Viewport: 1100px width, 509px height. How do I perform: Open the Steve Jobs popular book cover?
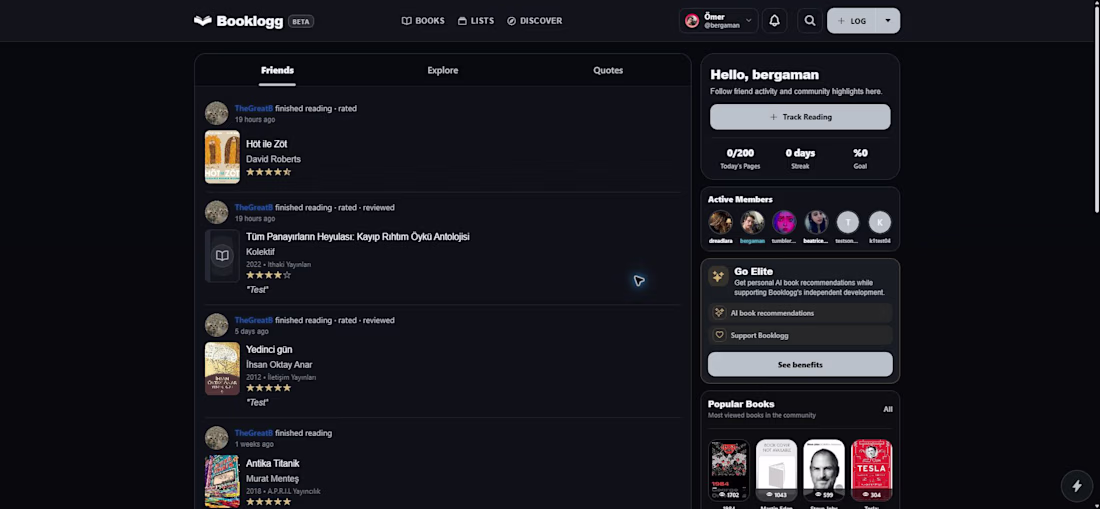point(824,470)
